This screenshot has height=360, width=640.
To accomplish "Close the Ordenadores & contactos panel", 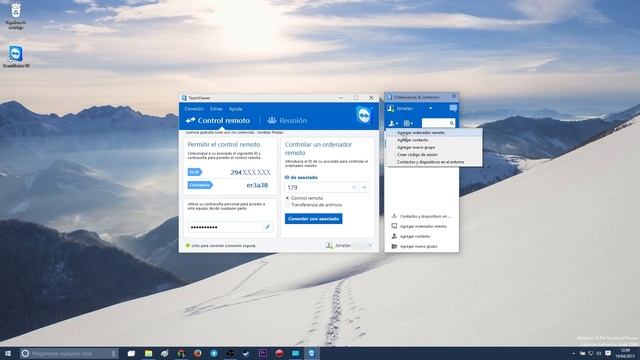I will point(453,97).
